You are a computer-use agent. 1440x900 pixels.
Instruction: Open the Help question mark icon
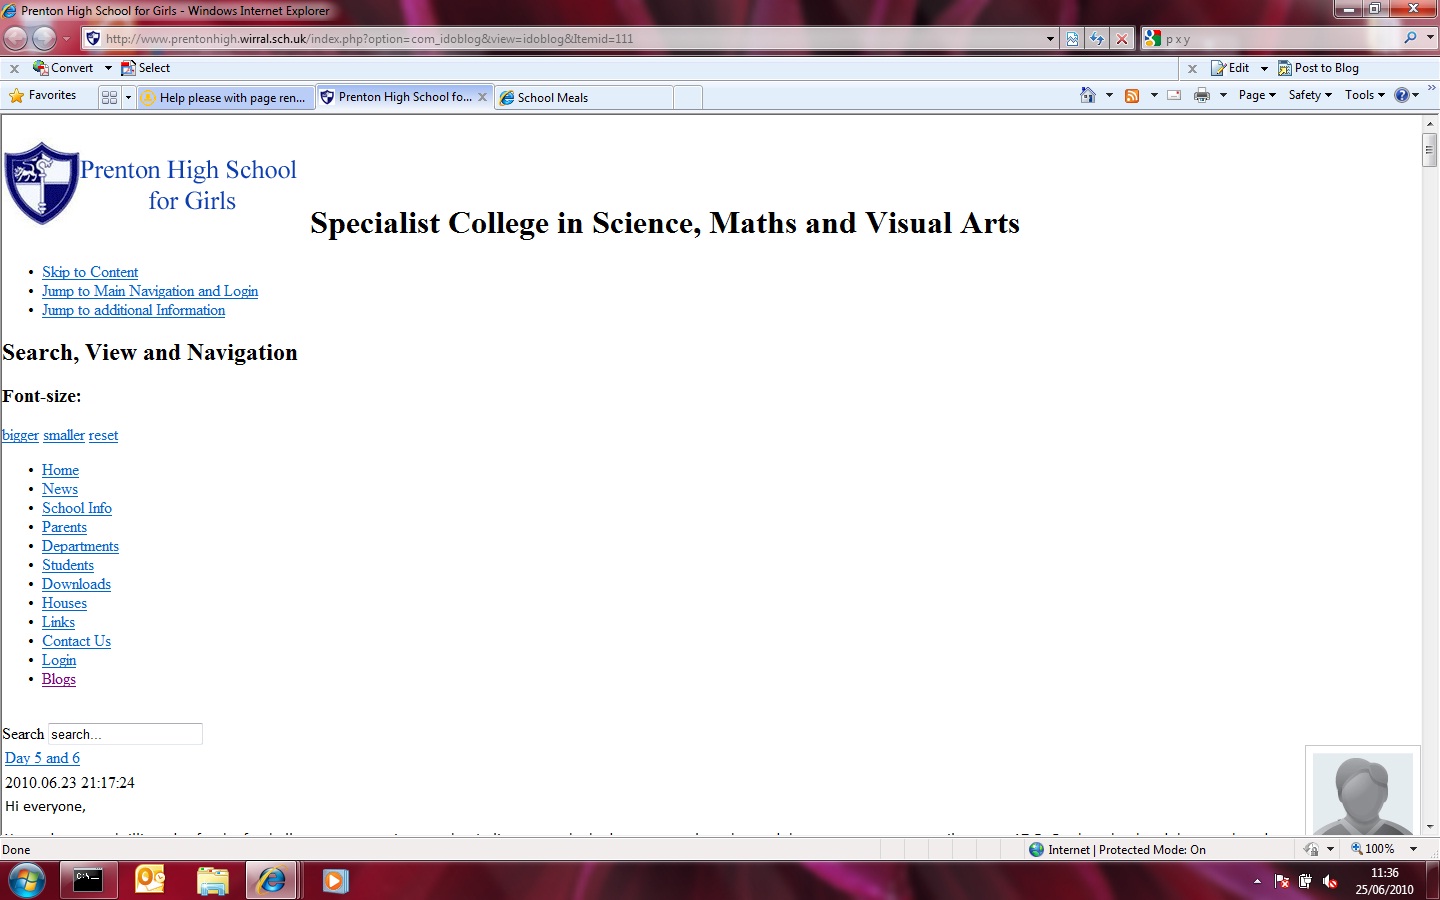1402,95
